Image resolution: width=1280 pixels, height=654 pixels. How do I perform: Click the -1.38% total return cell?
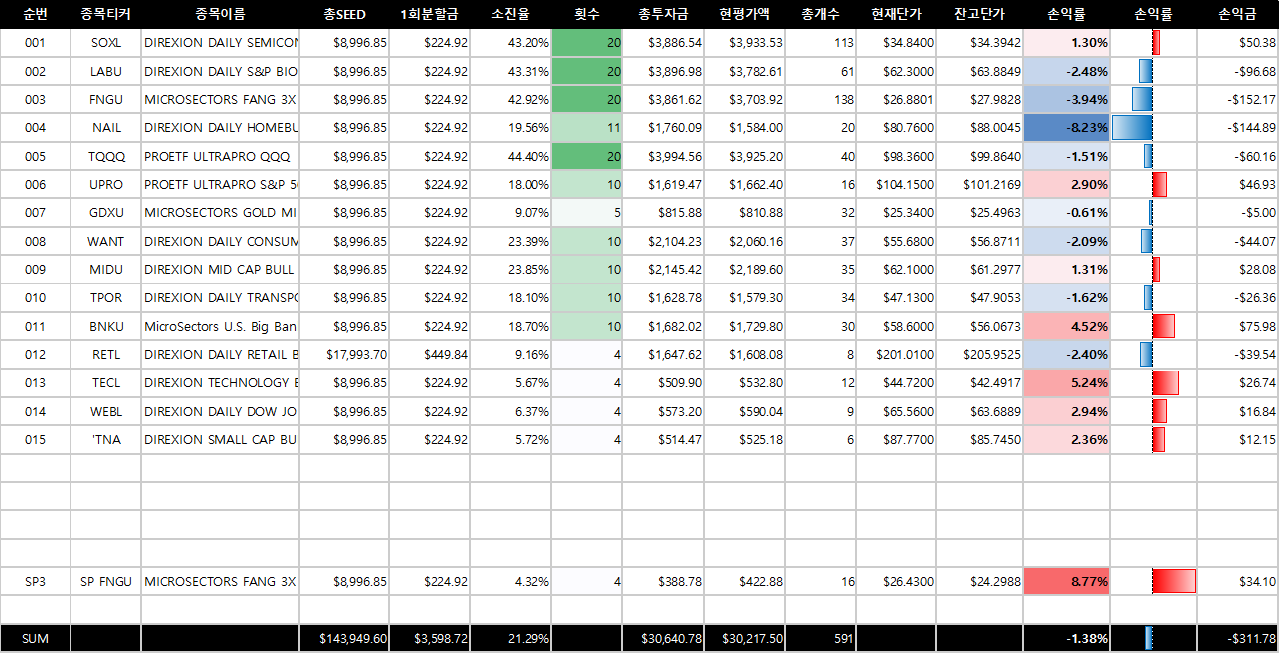(x=1066, y=639)
